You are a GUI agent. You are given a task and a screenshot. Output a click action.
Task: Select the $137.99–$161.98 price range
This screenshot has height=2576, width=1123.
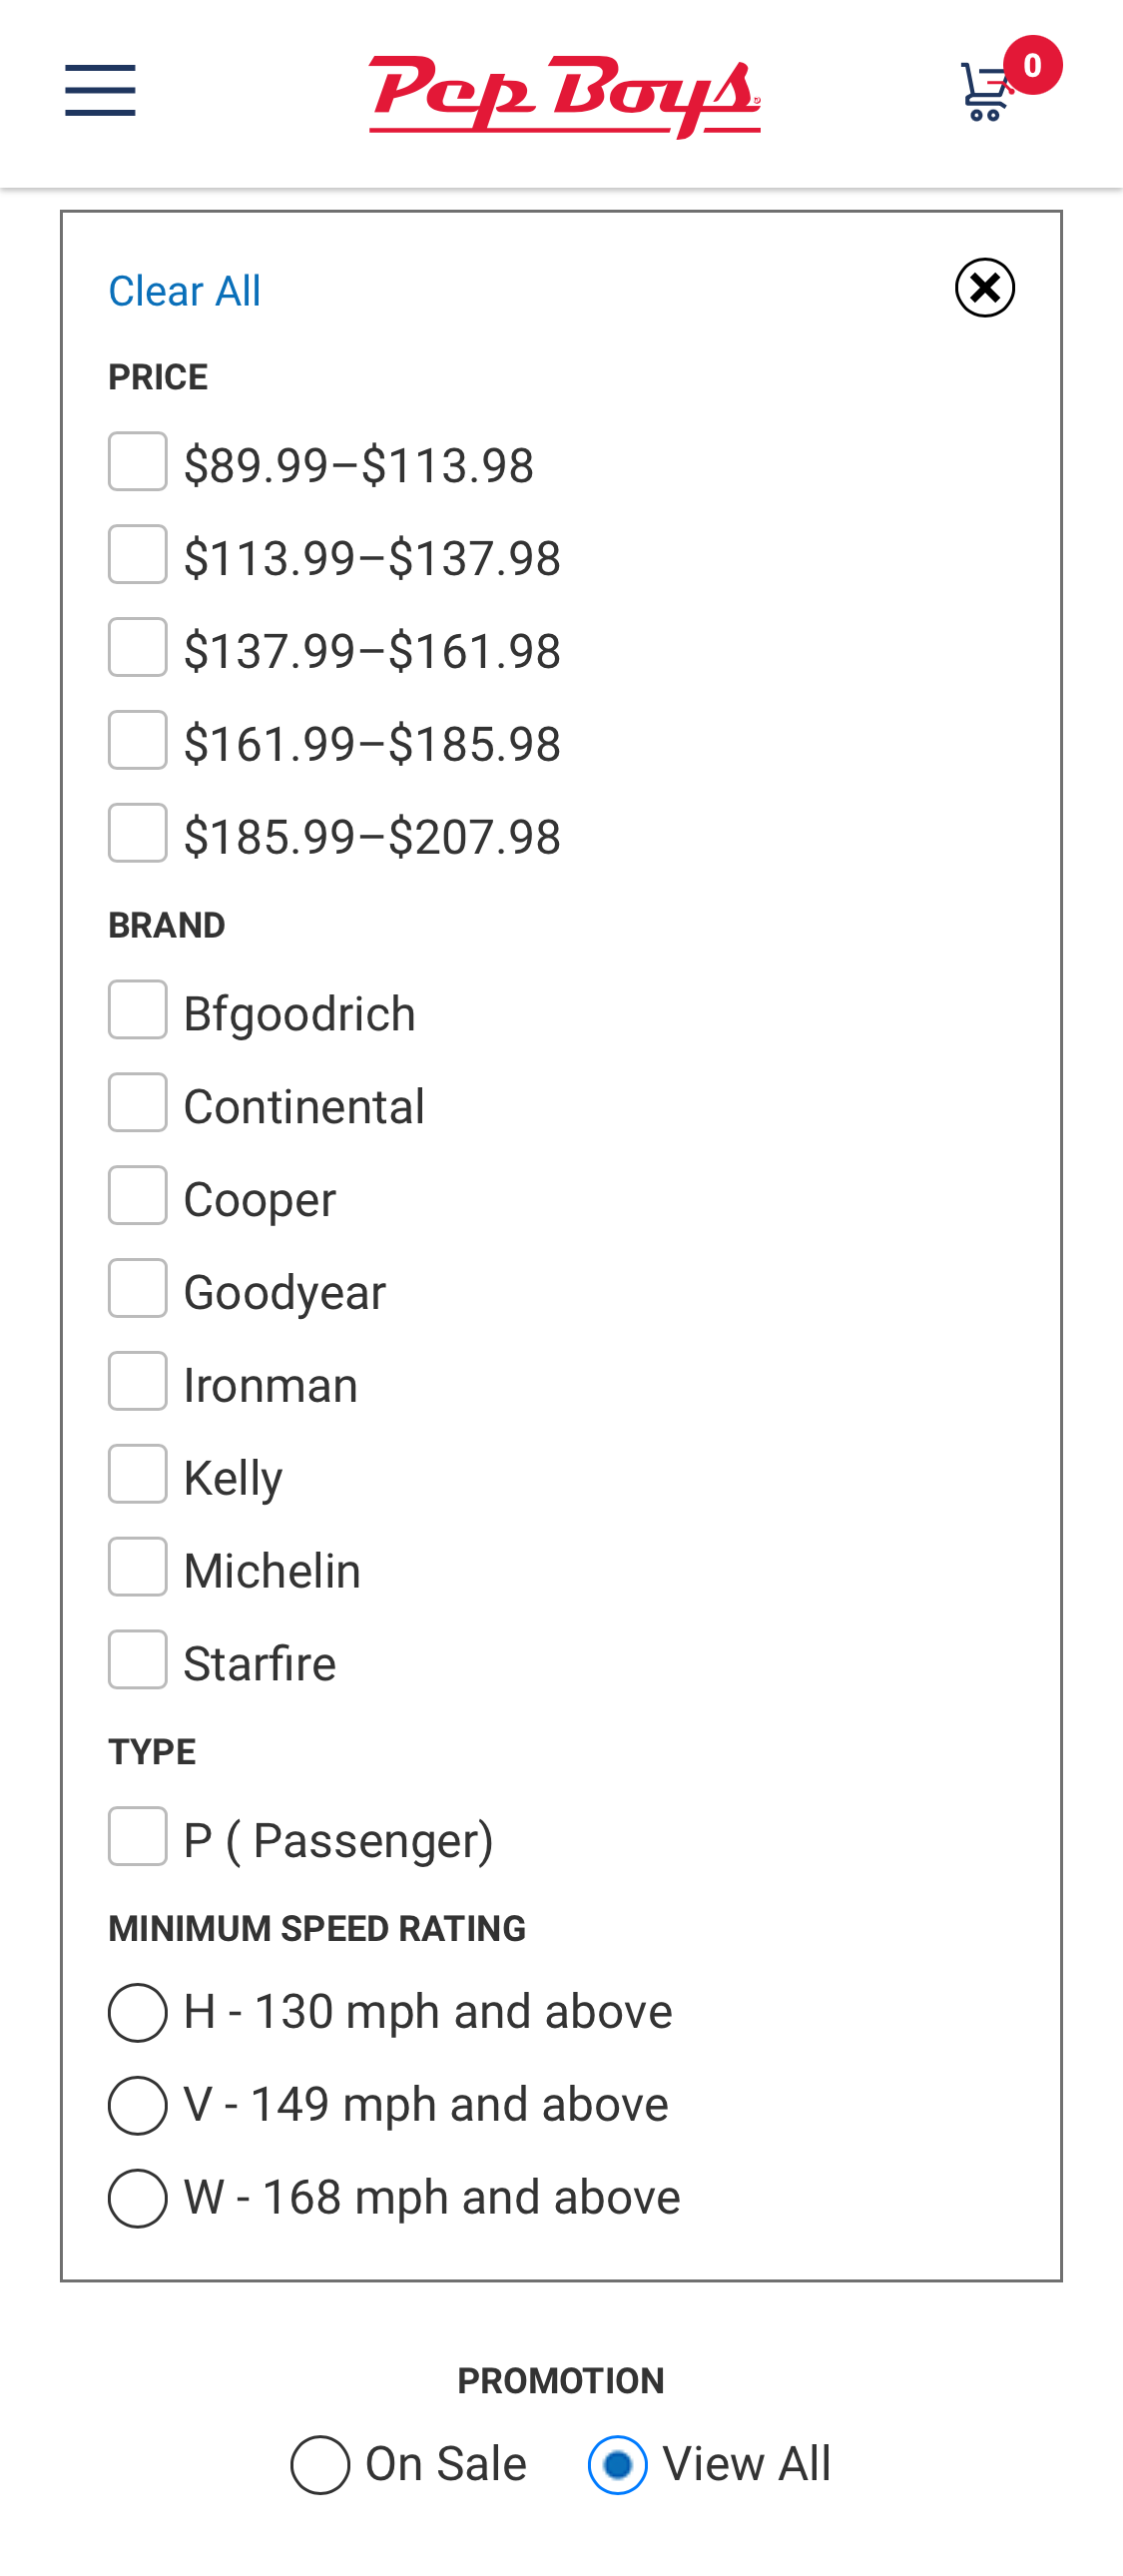[x=138, y=648]
